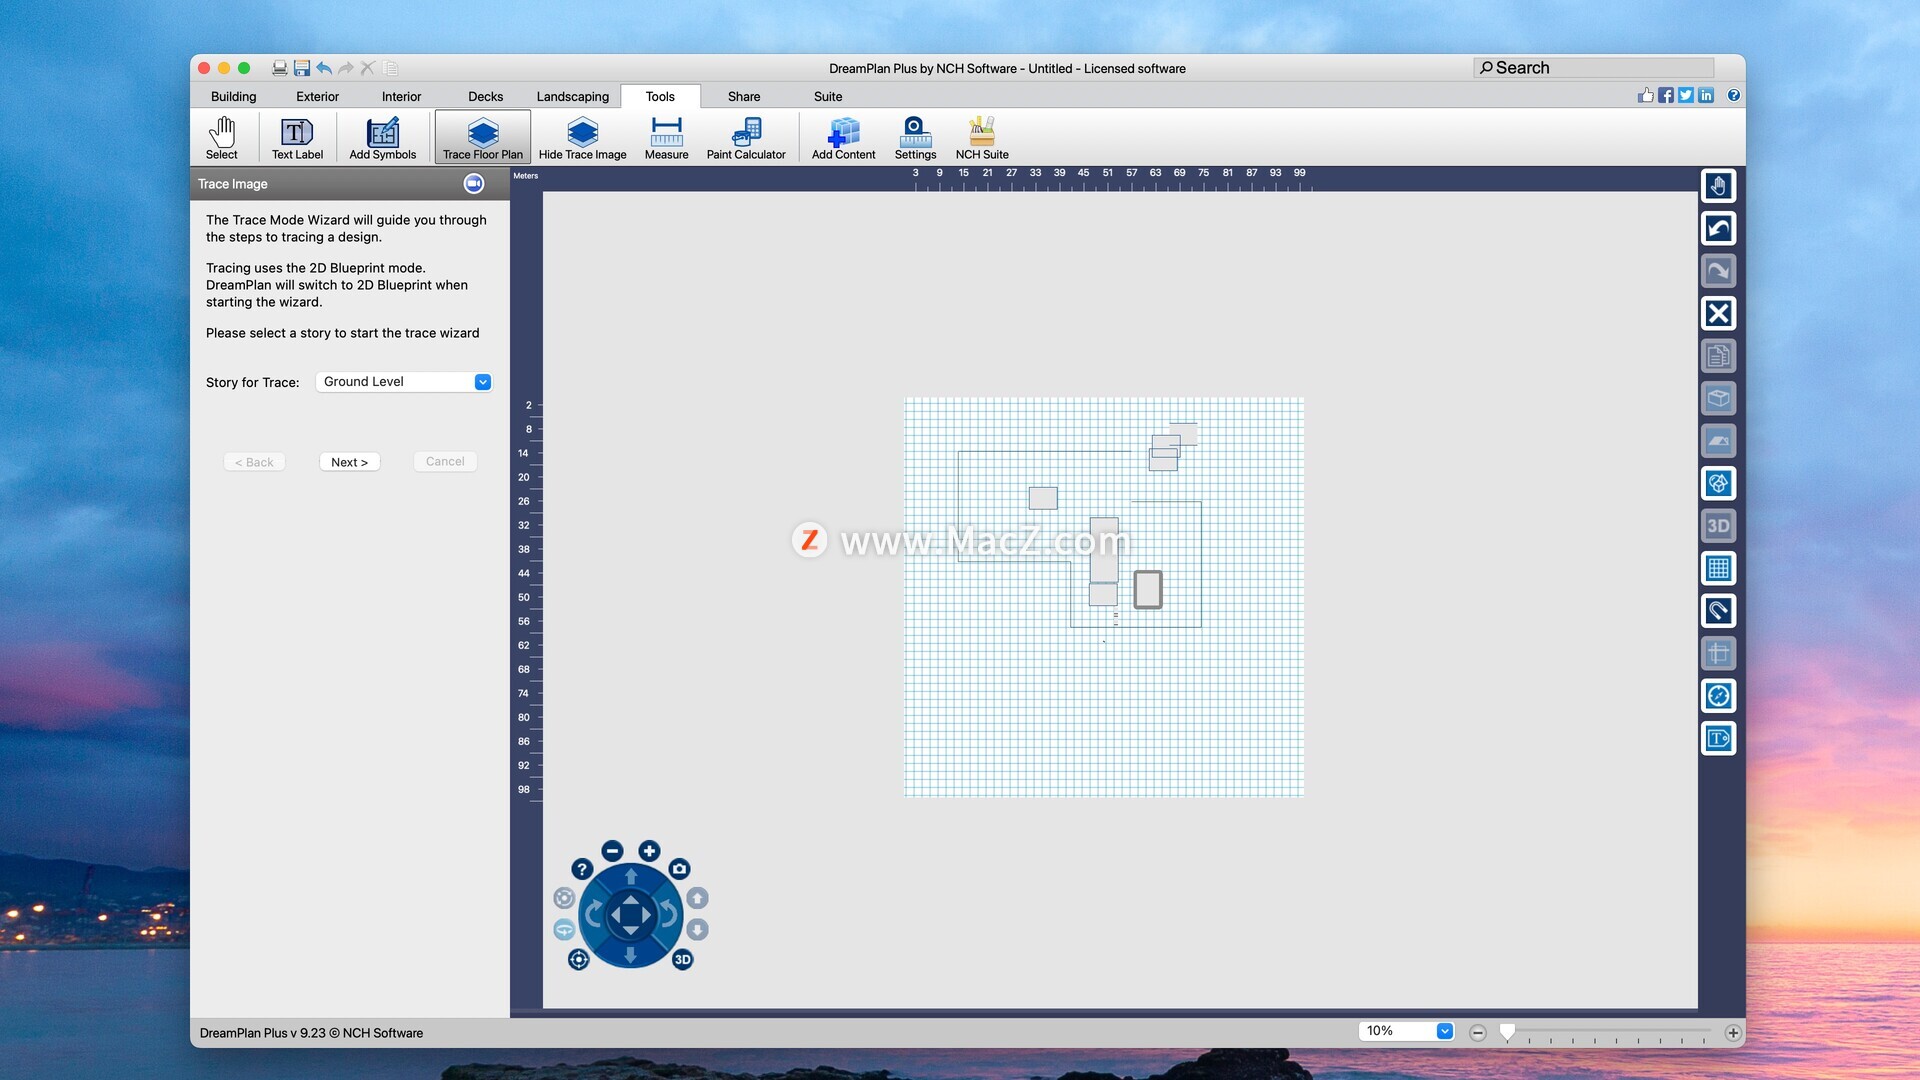Switch to the Building tab
Image resolution: width=1920 pixels, height=1080 pixels.
tap(233, 97)
